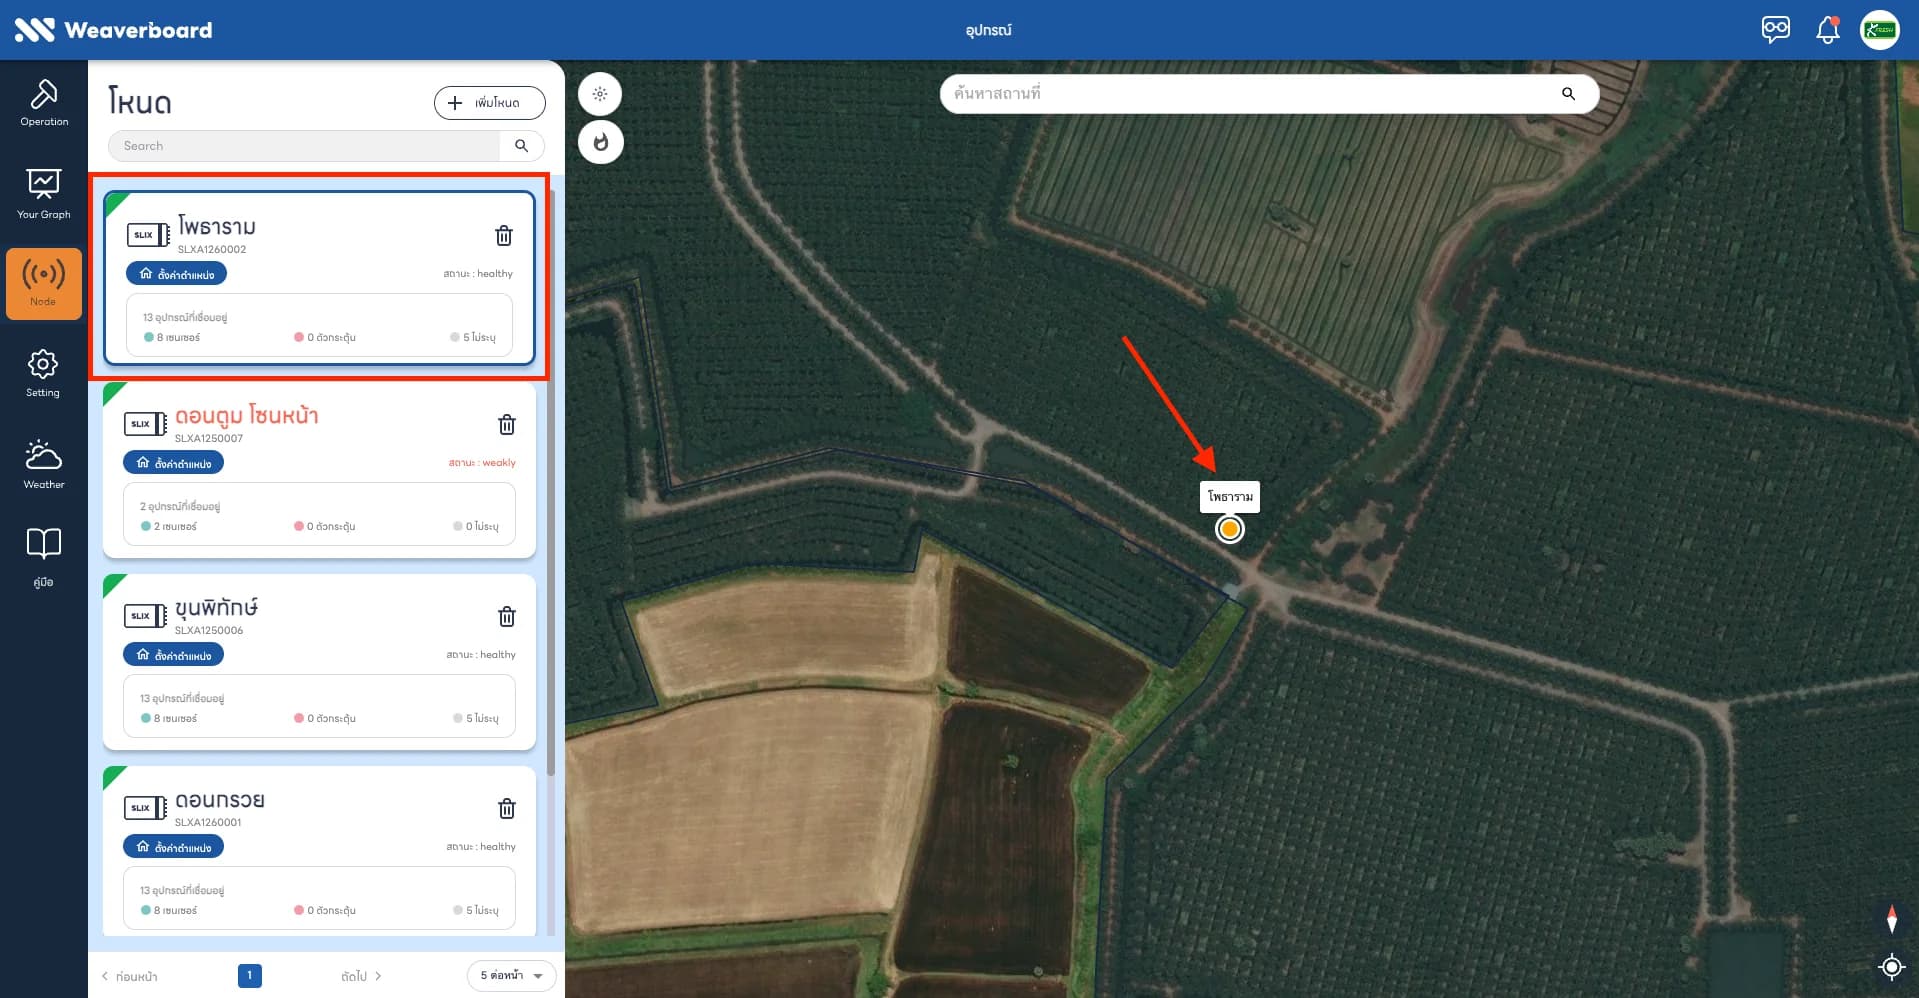Open the 5 ต่อหน้า per-page dropdown
Image resolution: width=1919 pixels, height=998 pixels.
511,976
